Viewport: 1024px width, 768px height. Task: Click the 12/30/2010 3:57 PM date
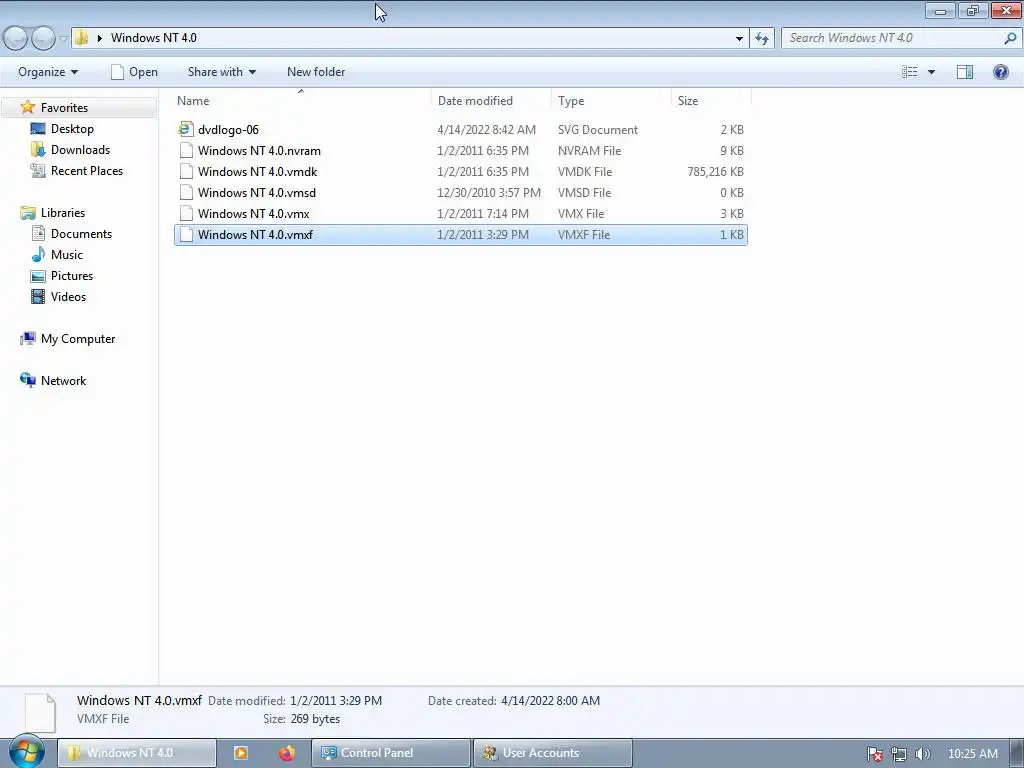(489, 192)
